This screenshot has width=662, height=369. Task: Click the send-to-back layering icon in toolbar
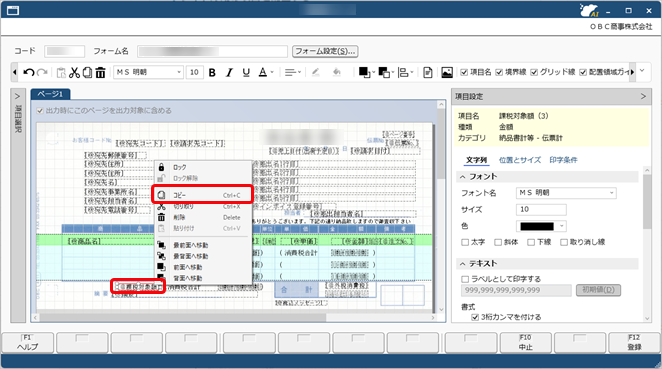(x=384, y=73)
